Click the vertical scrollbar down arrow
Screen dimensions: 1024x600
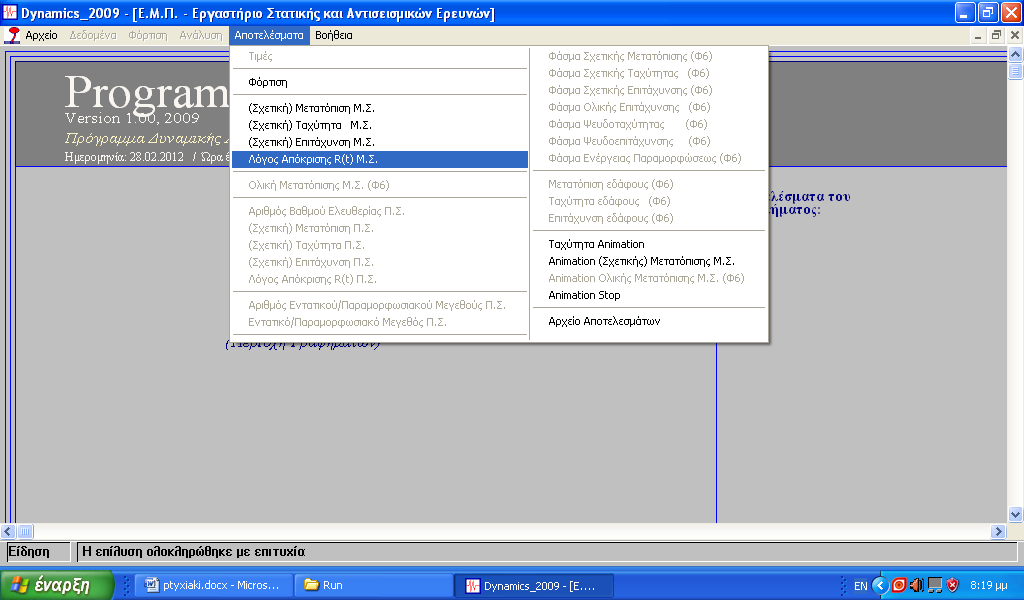tap(1015, 514)
